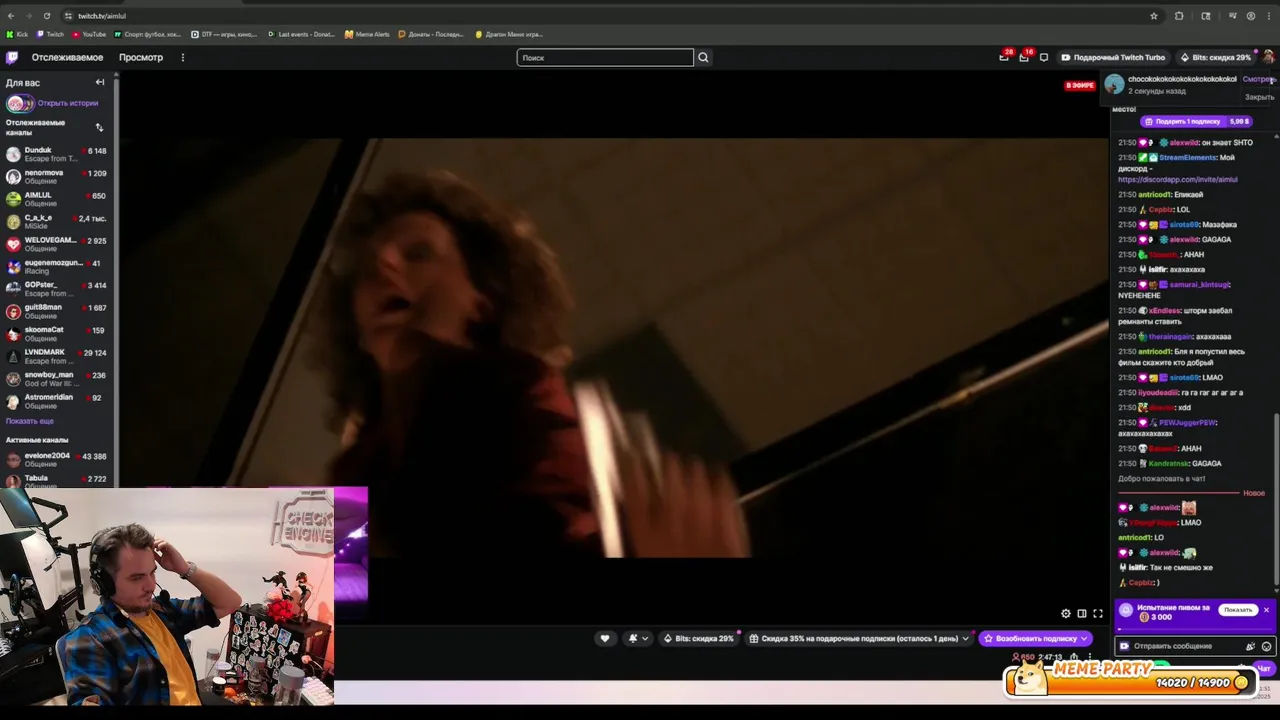Viewport: 1280px width, 720px height.
Task: Open the Meme Alerts bookmark
Action: [x=367, y=34]
